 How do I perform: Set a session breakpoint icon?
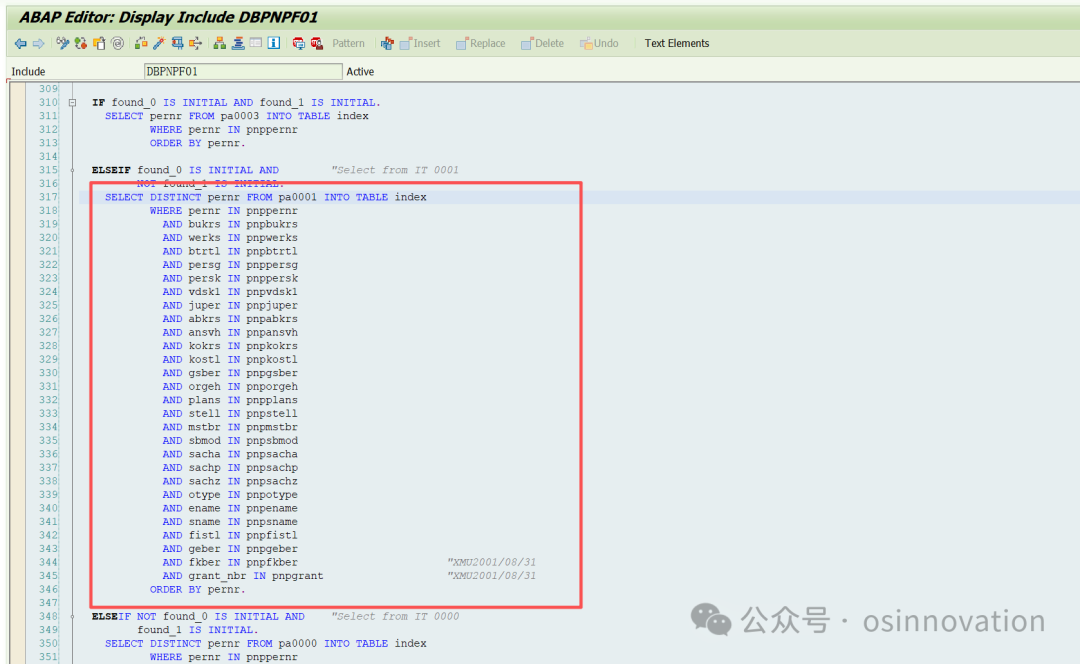(x=298, y=43)
